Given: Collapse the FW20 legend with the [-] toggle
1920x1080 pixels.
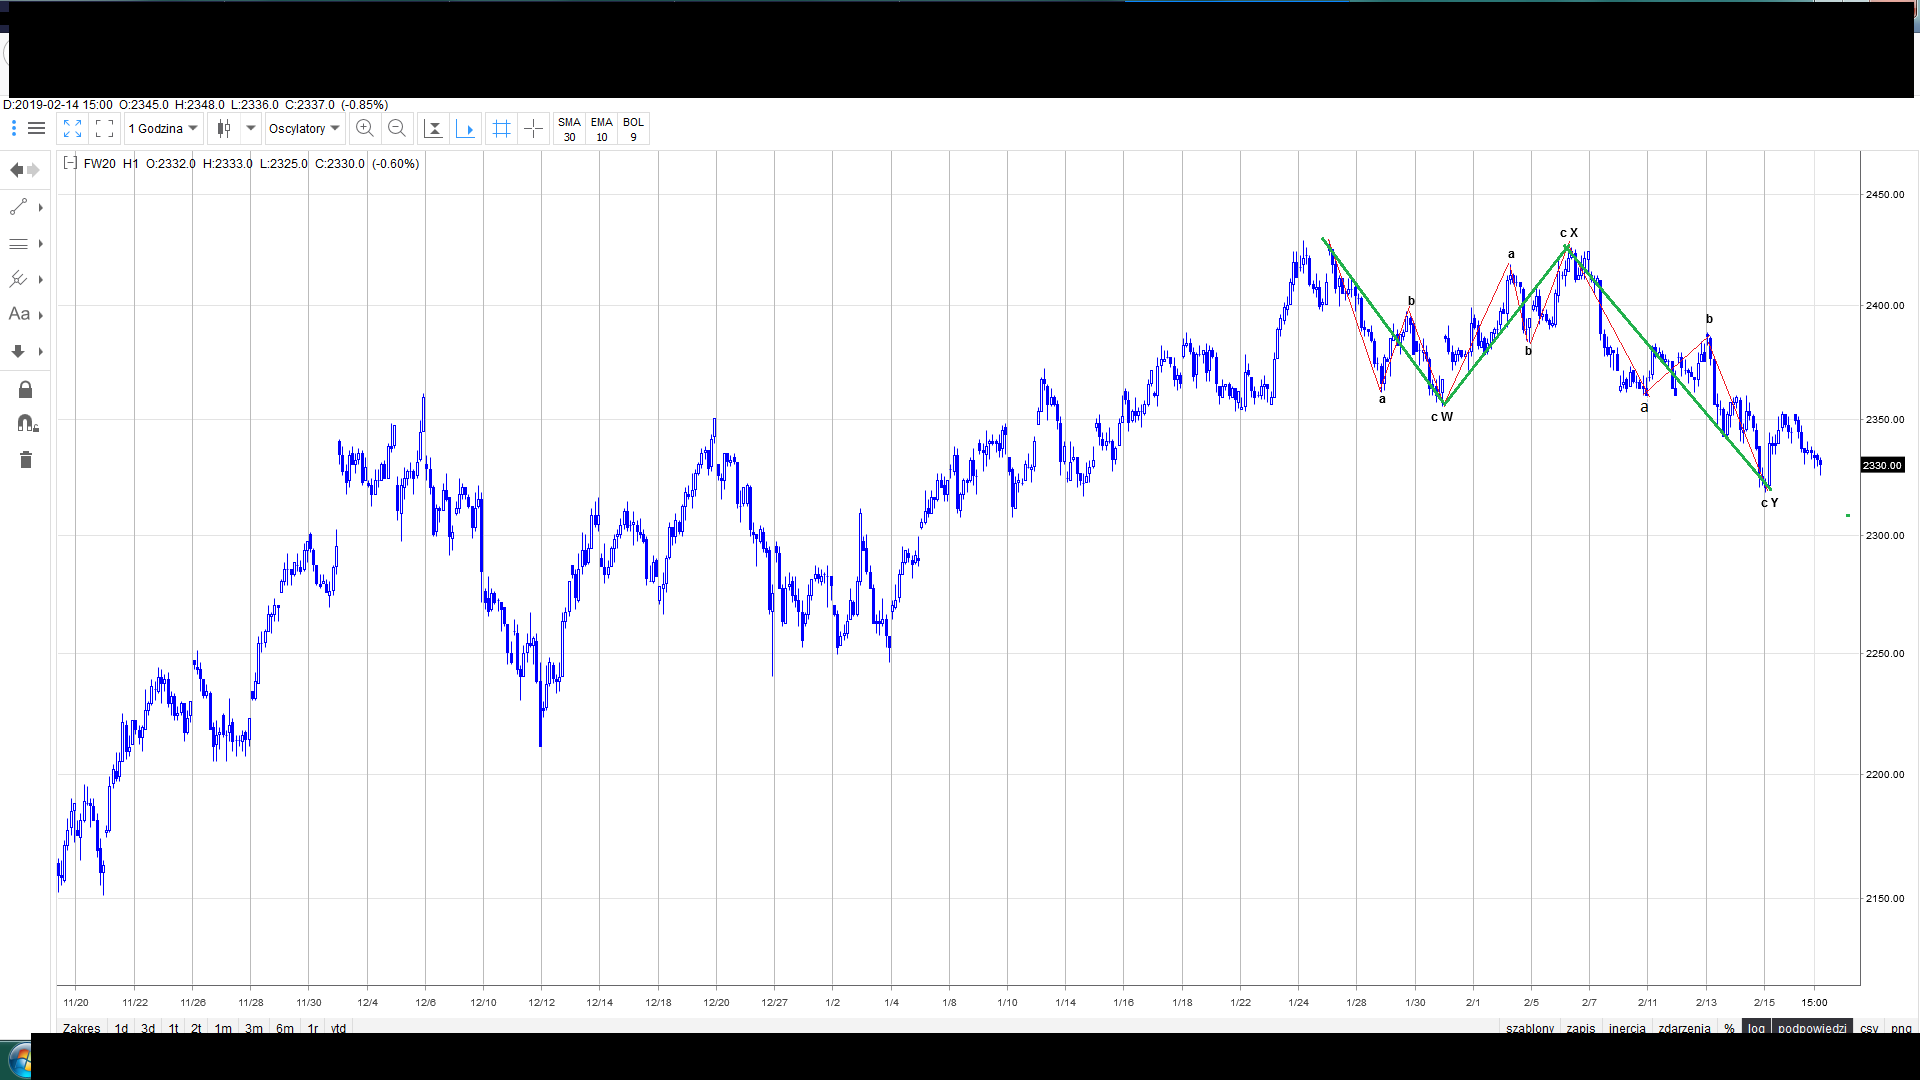Looking at the screenshot, I should pos(70,163).
